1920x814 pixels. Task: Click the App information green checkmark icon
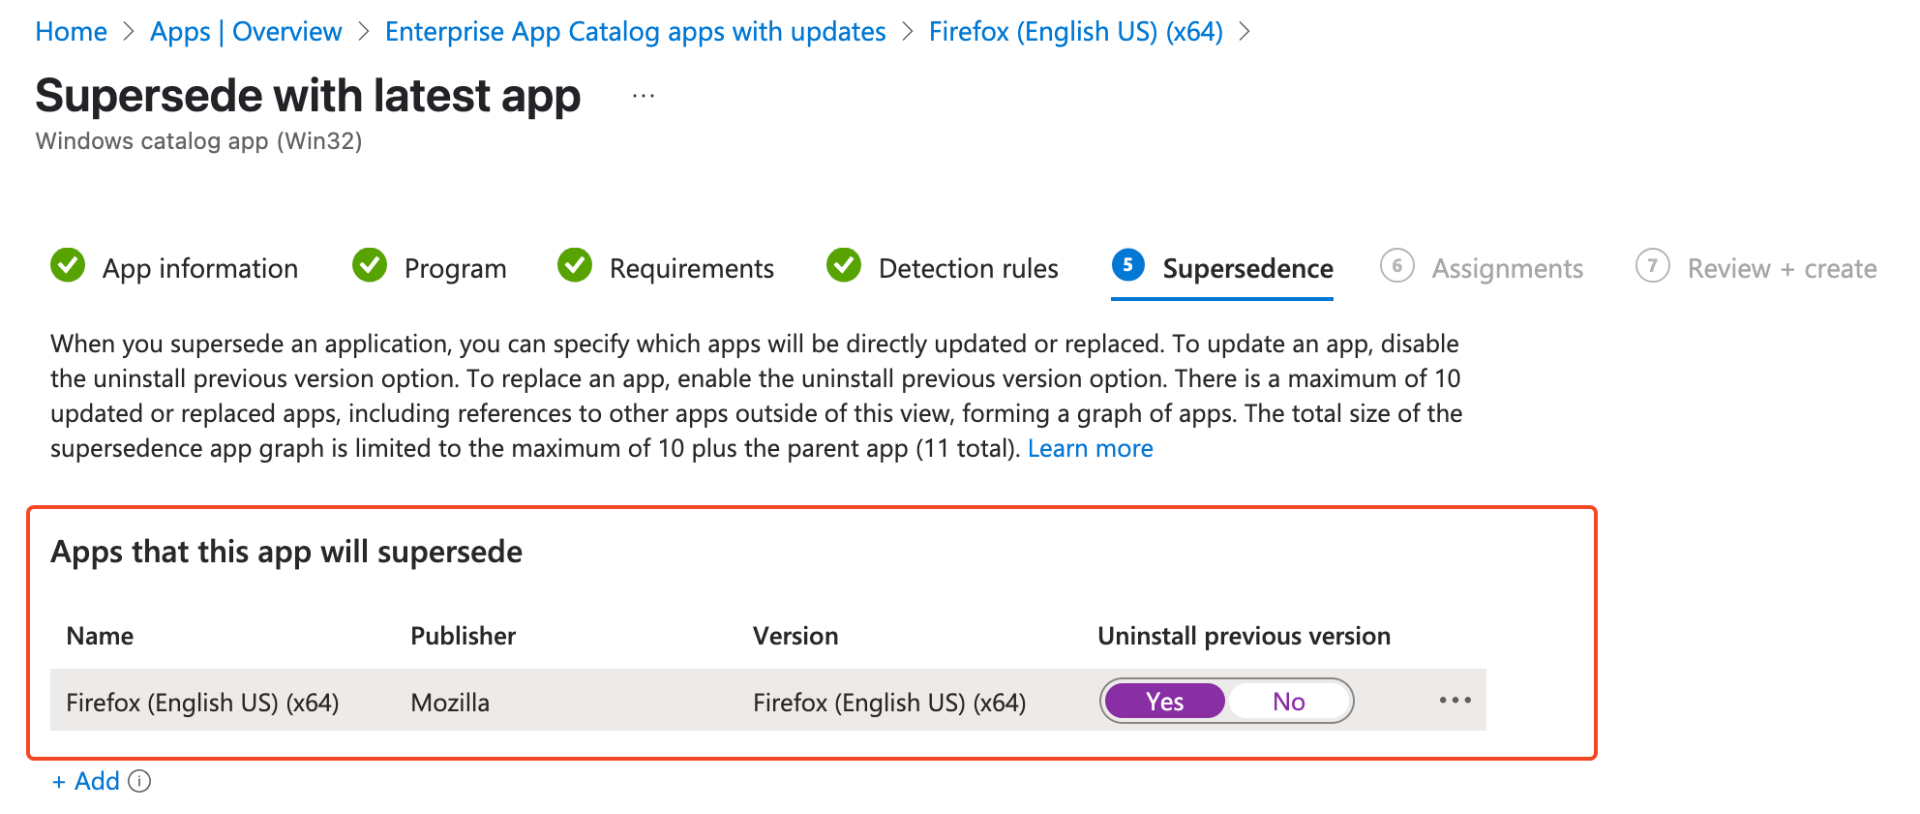coord(68,266)
